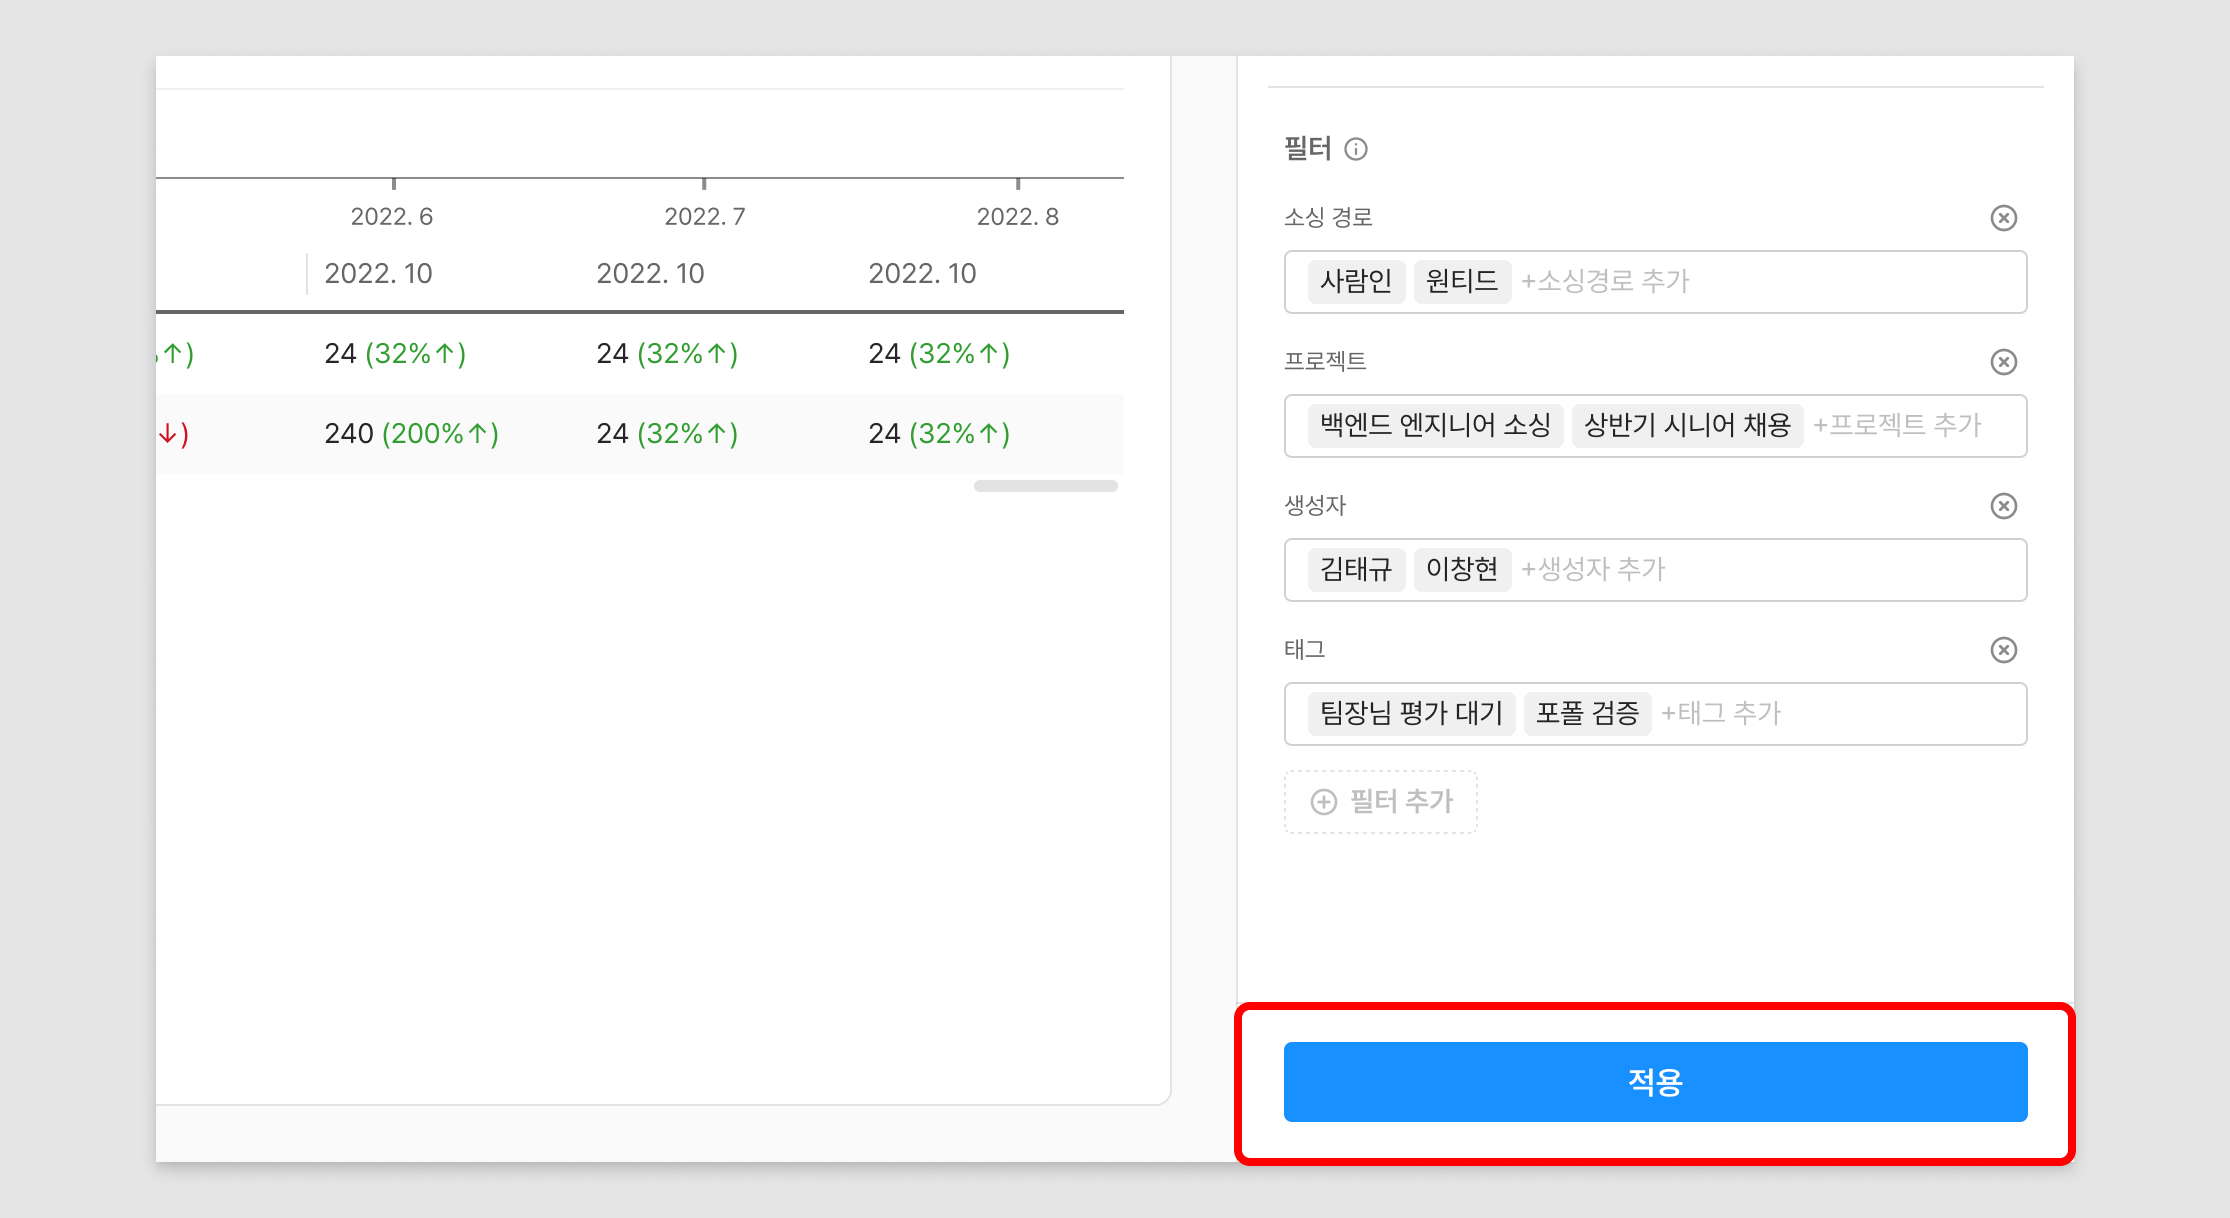Image resolution: width=2230 pixels, height=1218 pixels.
Task: Click the +태그 추가 input field
Action: [1721, 713]
